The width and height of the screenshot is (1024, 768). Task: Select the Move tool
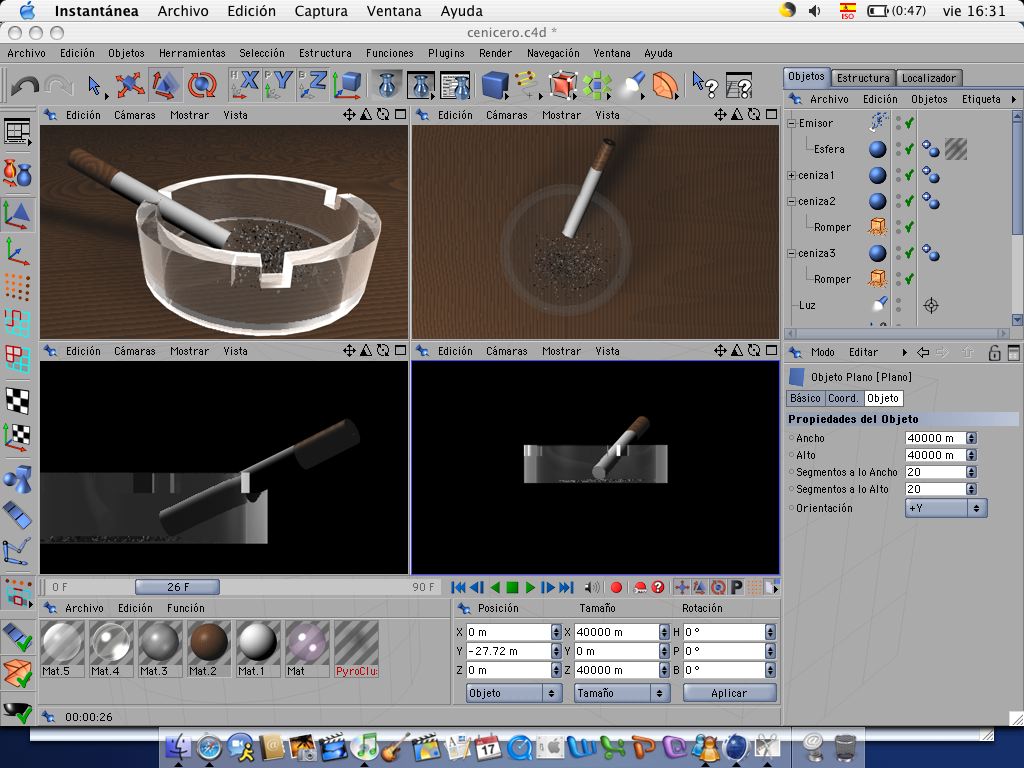pyautogui.click(x=130, y=85)
